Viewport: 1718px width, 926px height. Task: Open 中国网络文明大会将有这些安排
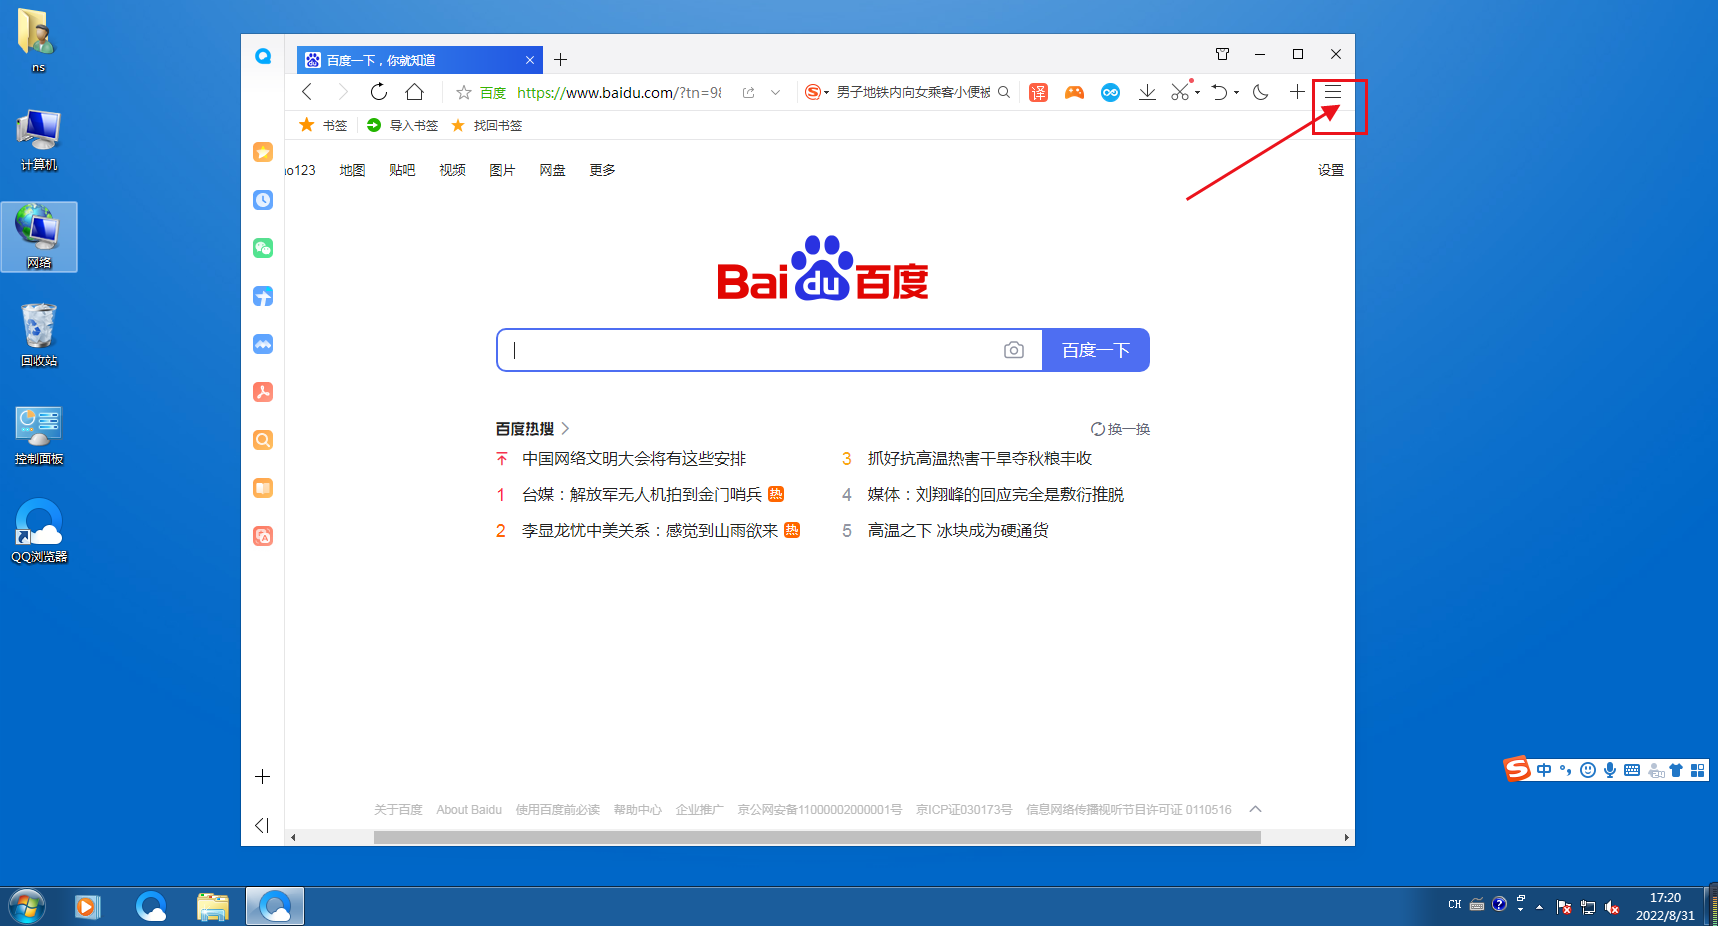[634, 458]
